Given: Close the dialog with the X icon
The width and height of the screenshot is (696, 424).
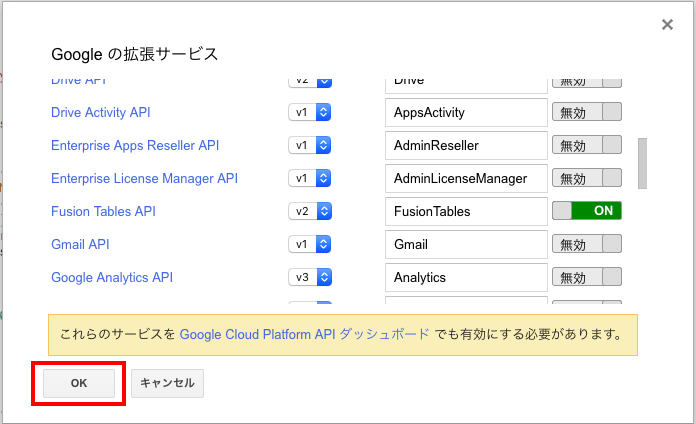Looking at the screenshot, I should click(667, 25).
